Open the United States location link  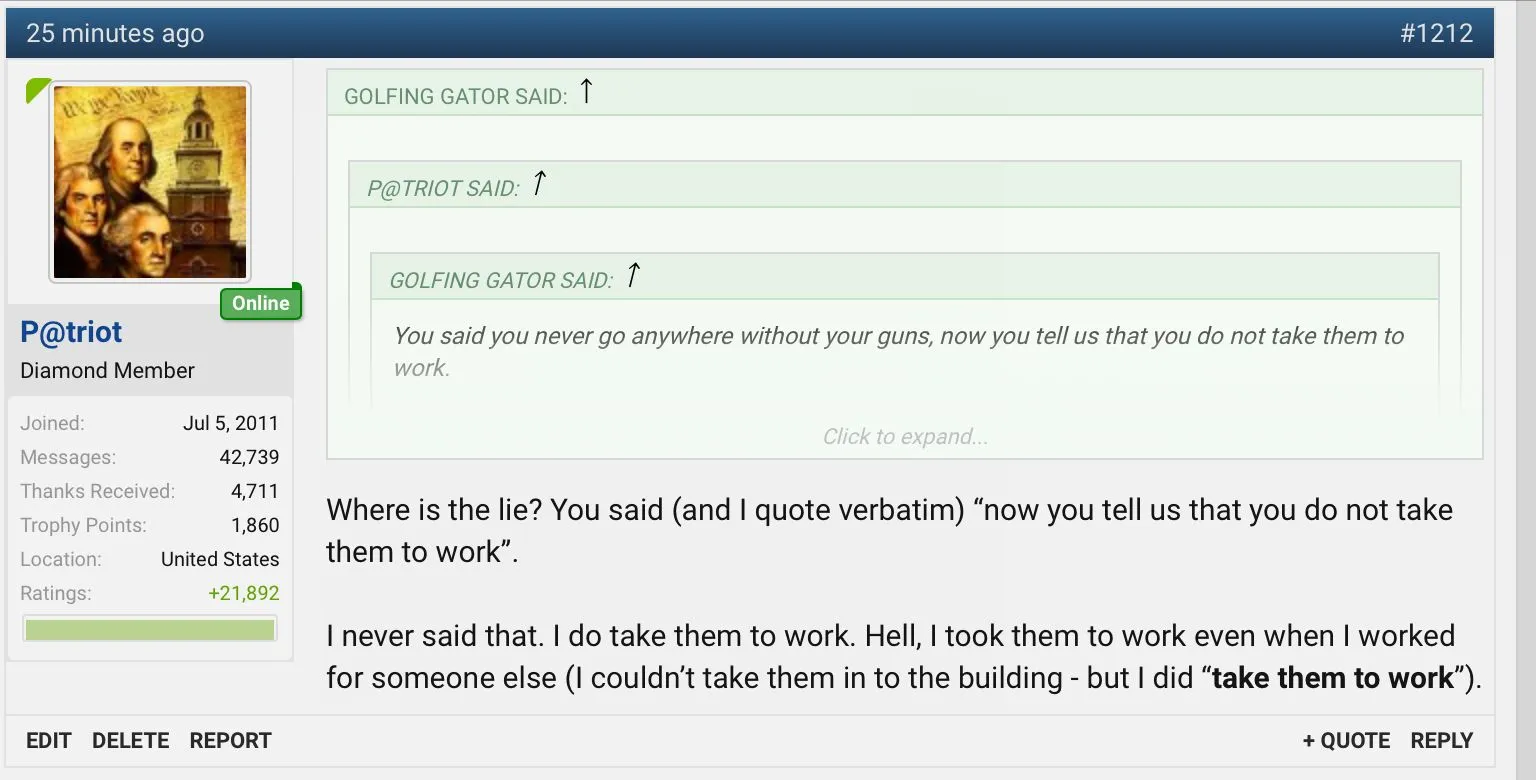220,560
